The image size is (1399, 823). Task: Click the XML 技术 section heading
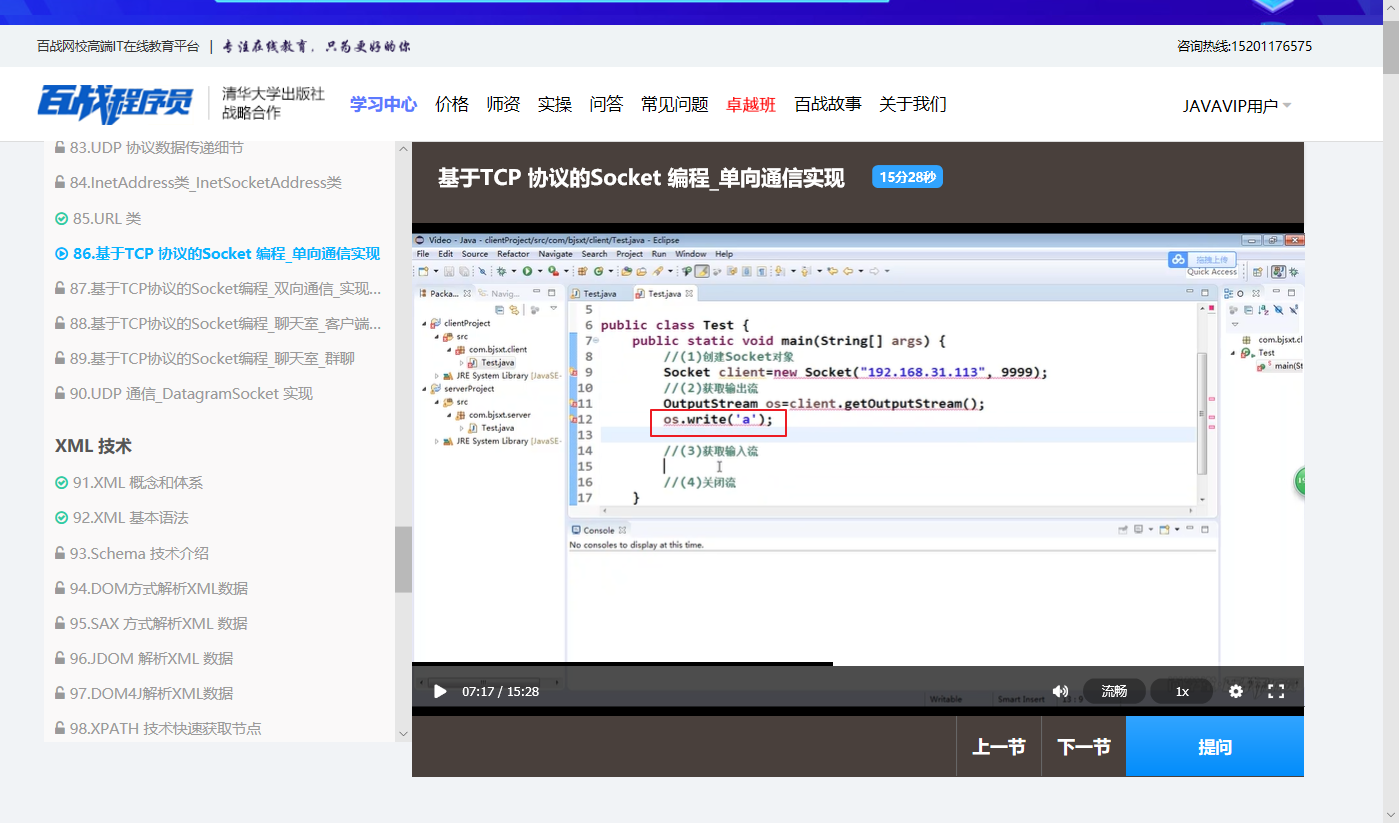[93, 446]
